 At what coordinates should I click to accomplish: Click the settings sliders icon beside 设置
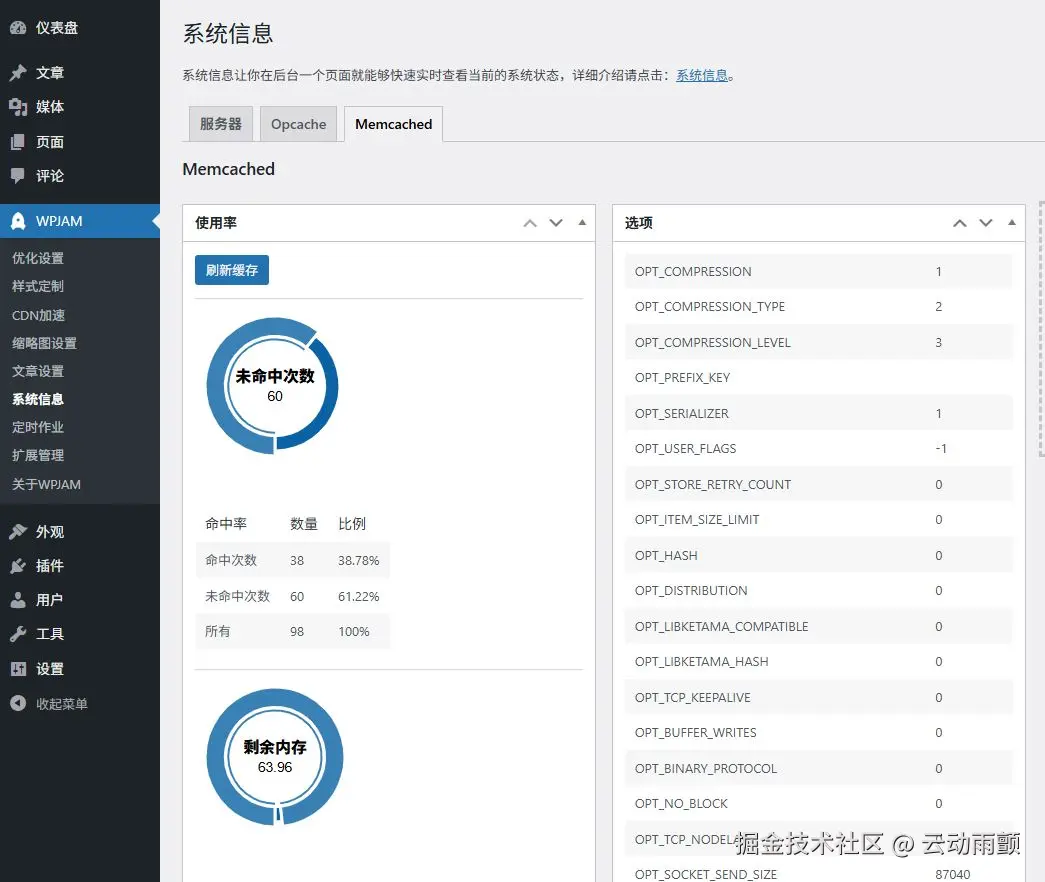point(18,669)
